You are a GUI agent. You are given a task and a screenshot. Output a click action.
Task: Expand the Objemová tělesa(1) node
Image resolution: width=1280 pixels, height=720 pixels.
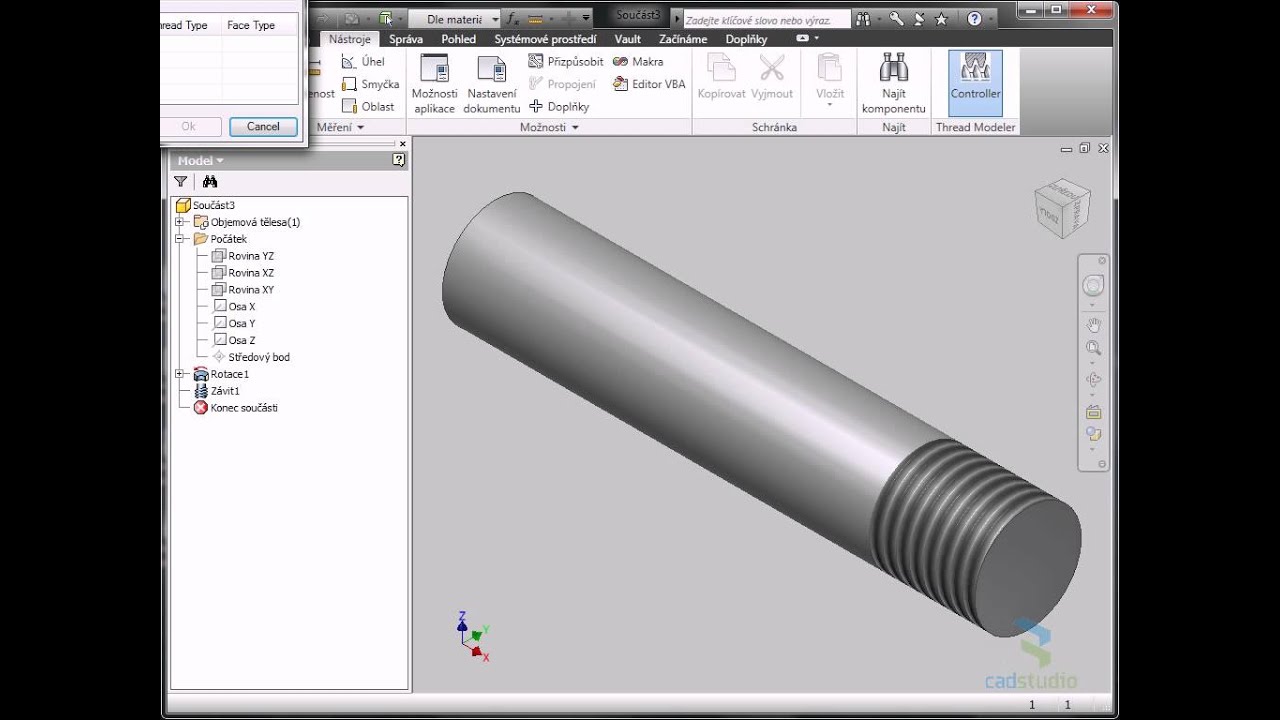(180, 222)
